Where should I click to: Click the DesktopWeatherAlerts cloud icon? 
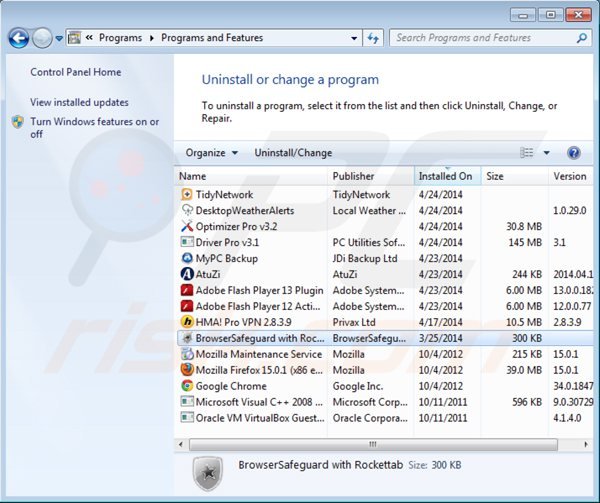point(187,210)
